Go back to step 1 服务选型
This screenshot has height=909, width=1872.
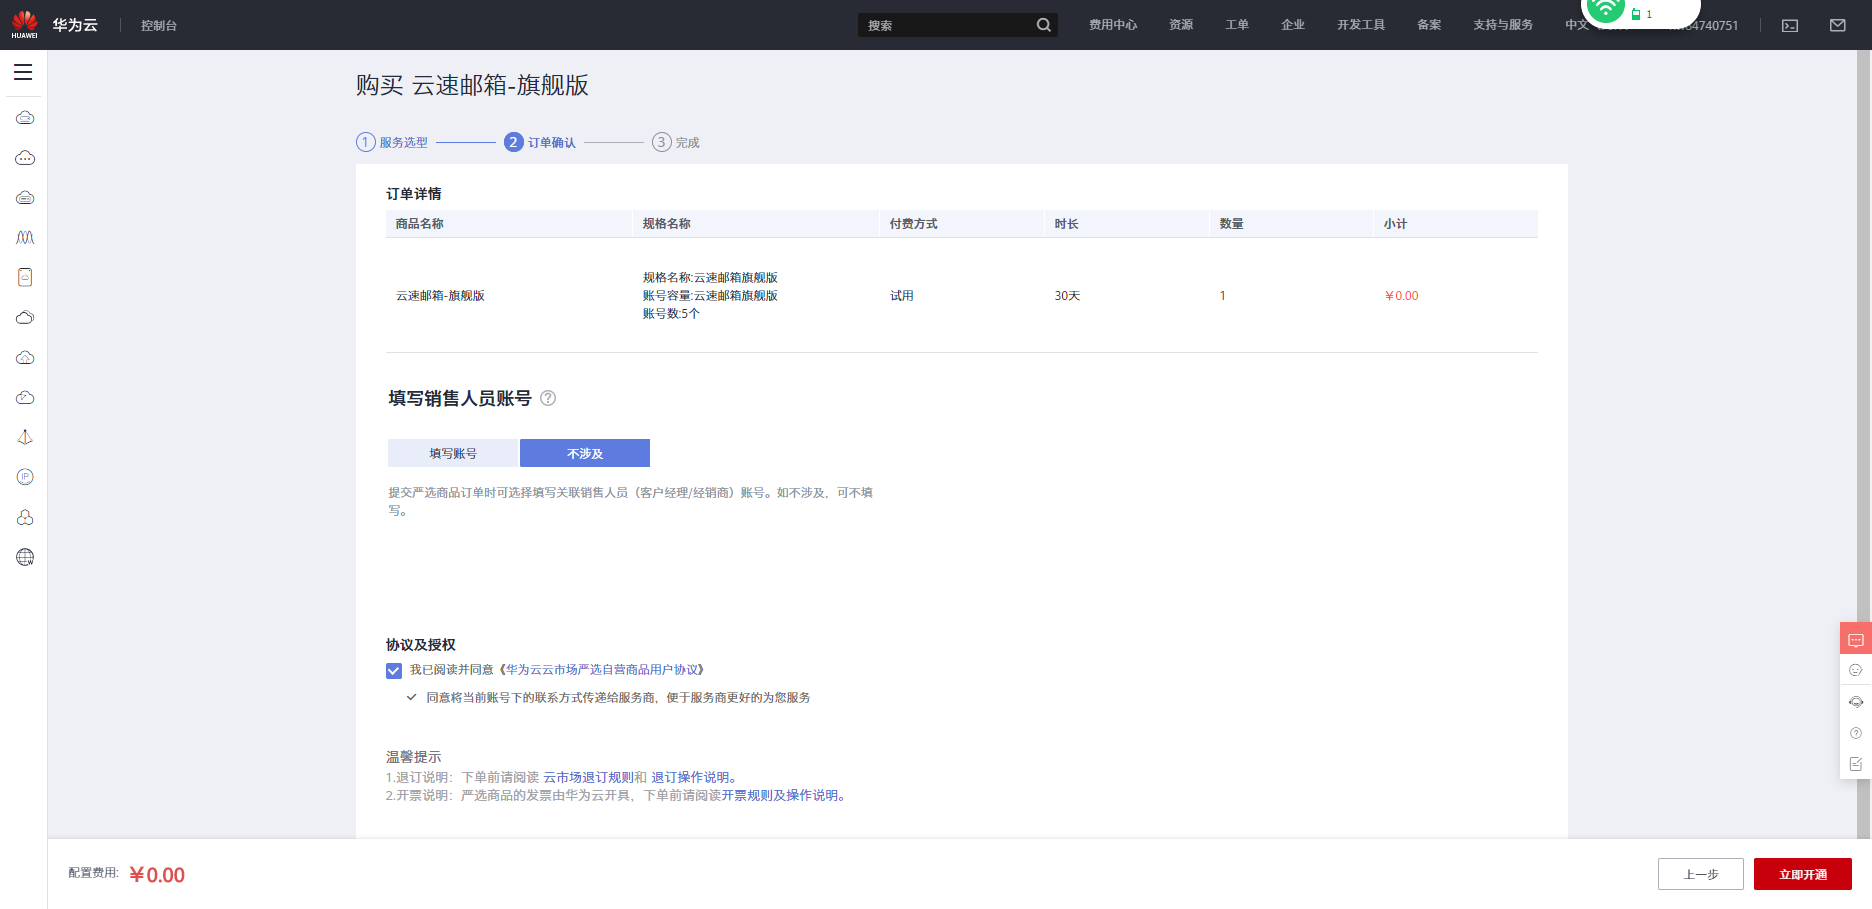(392, 142)
